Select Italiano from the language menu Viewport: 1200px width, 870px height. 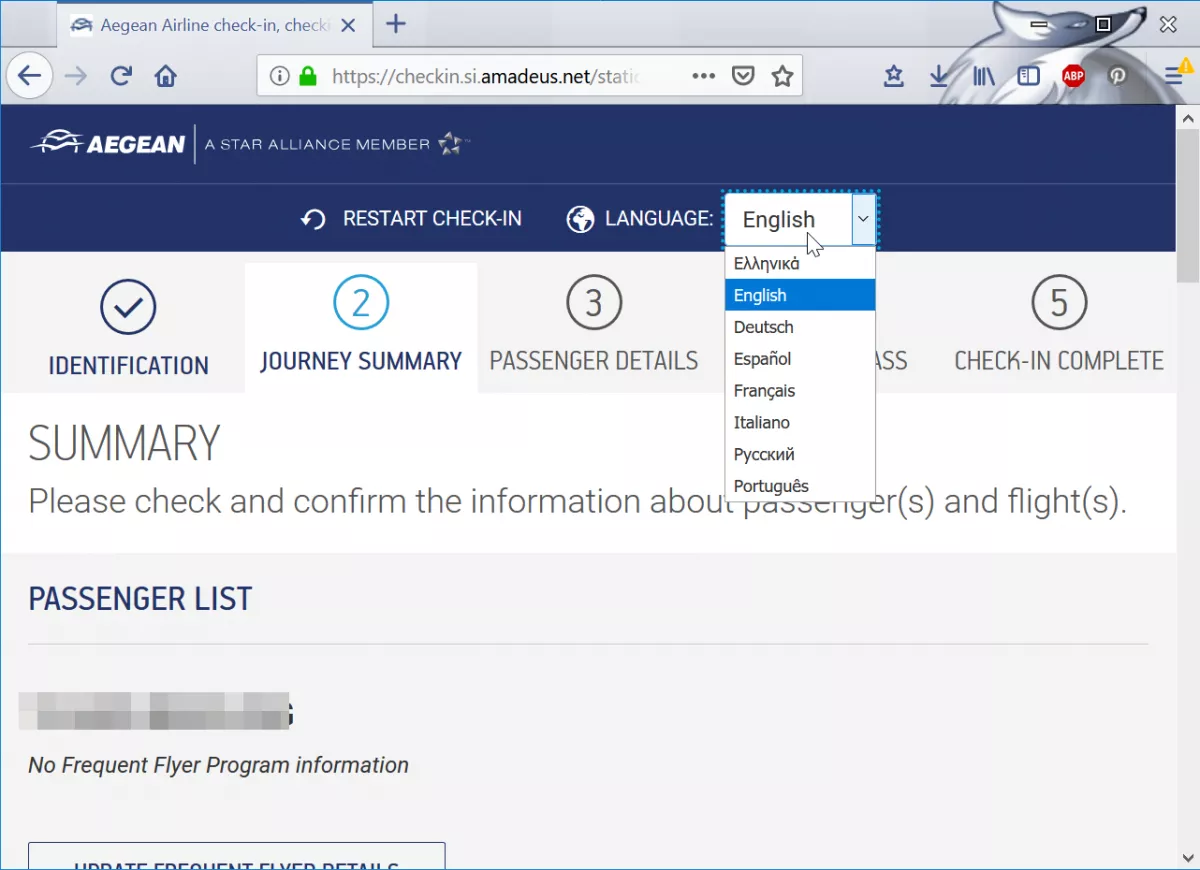coord(761,423)
